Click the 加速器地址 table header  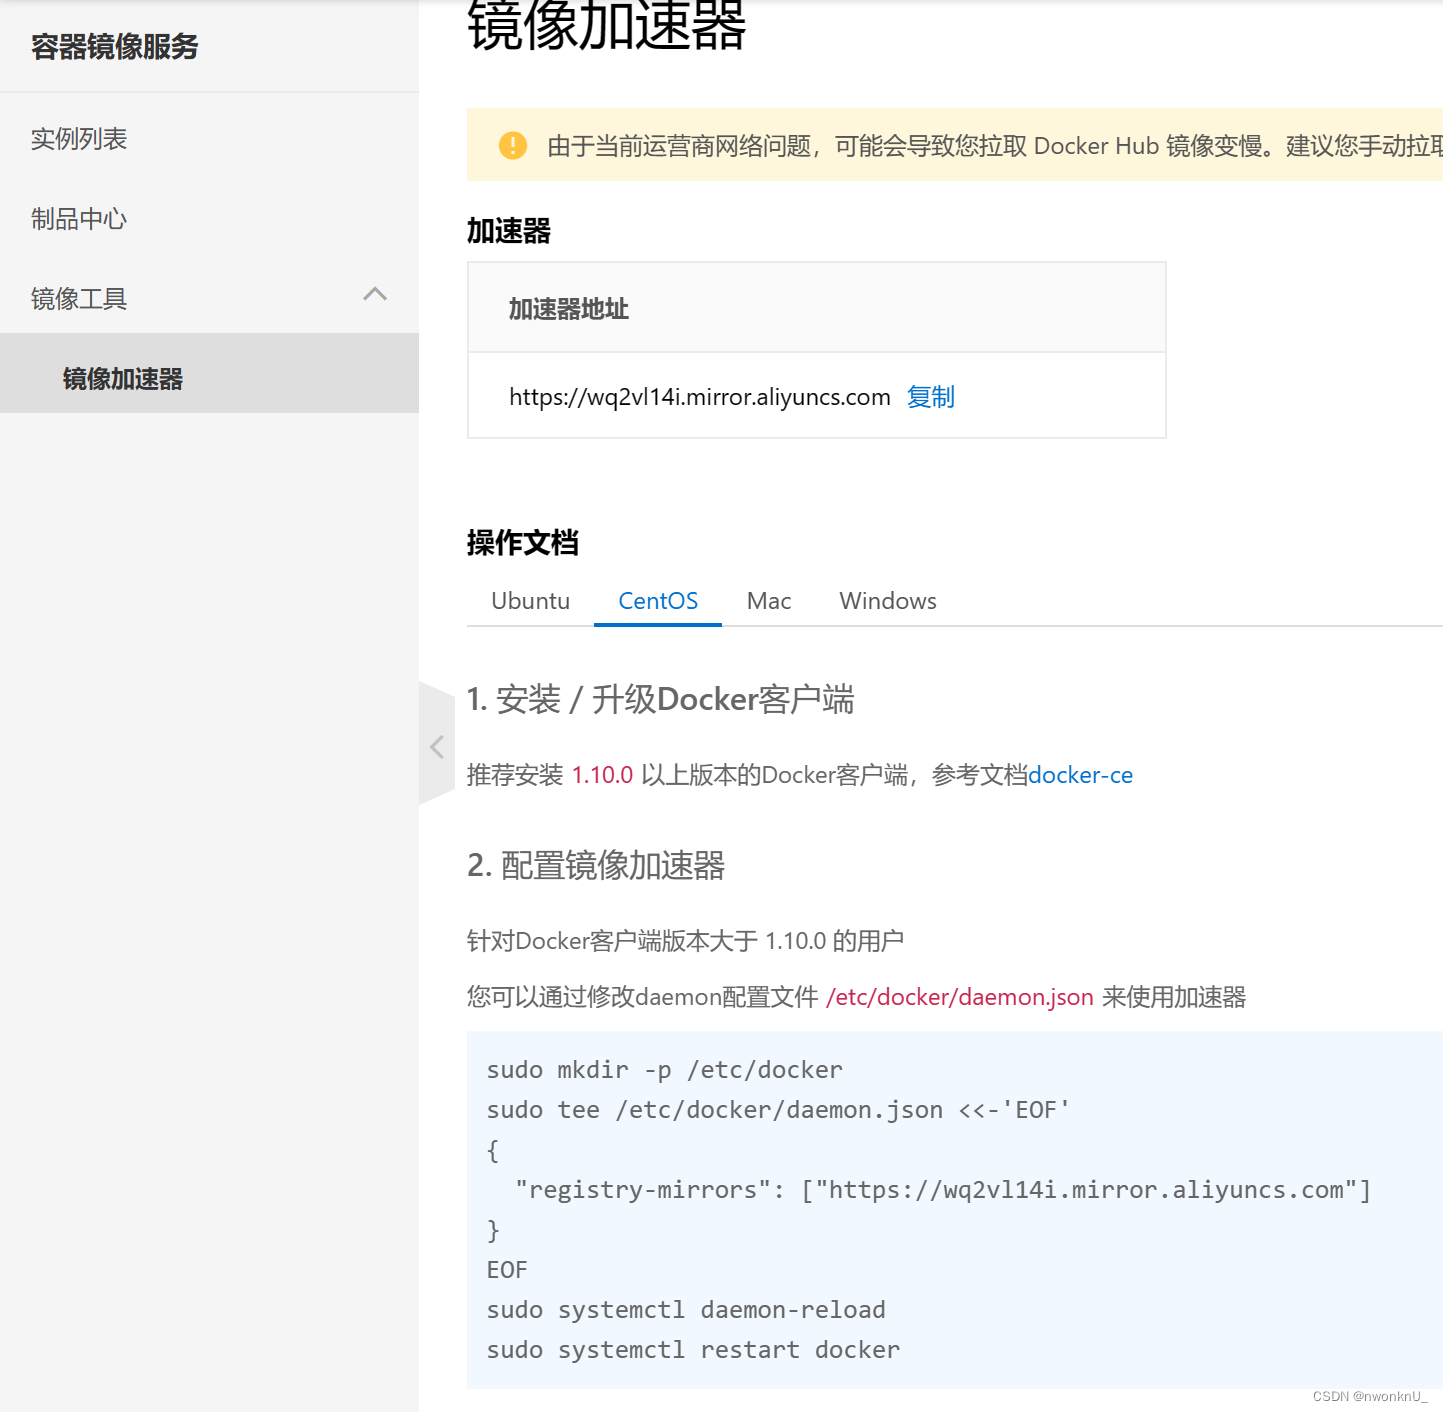(x=569, y=308)
